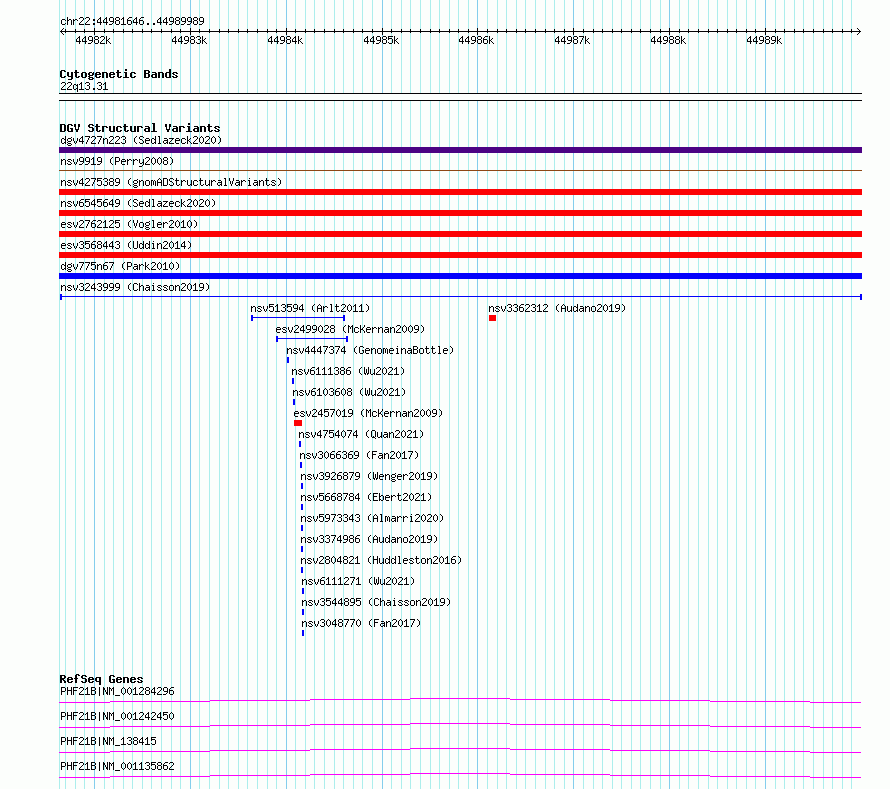This screenshot has width=890, height=789.
Task: Click the red nsv3362312 variant block
Action: click(493, 318)
